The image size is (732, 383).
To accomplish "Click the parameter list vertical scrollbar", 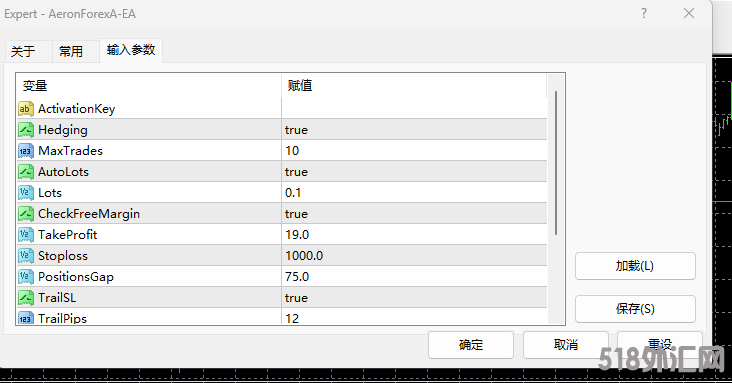I will (x=556, y=163).
